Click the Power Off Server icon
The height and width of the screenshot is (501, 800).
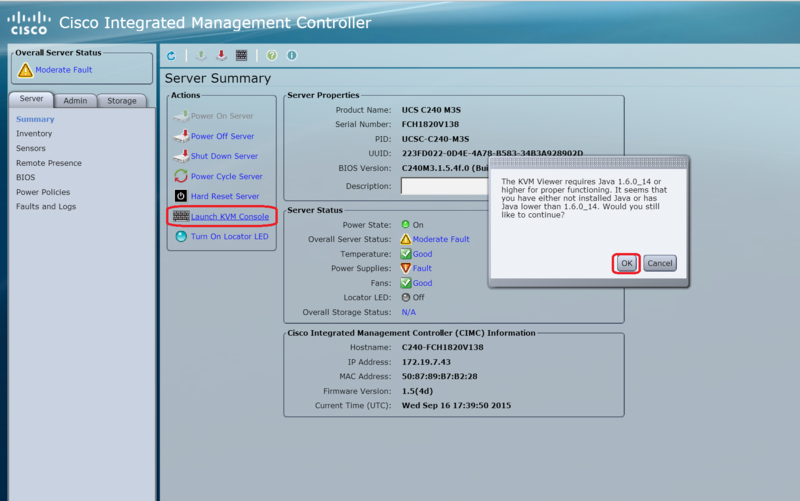point(181,136)
